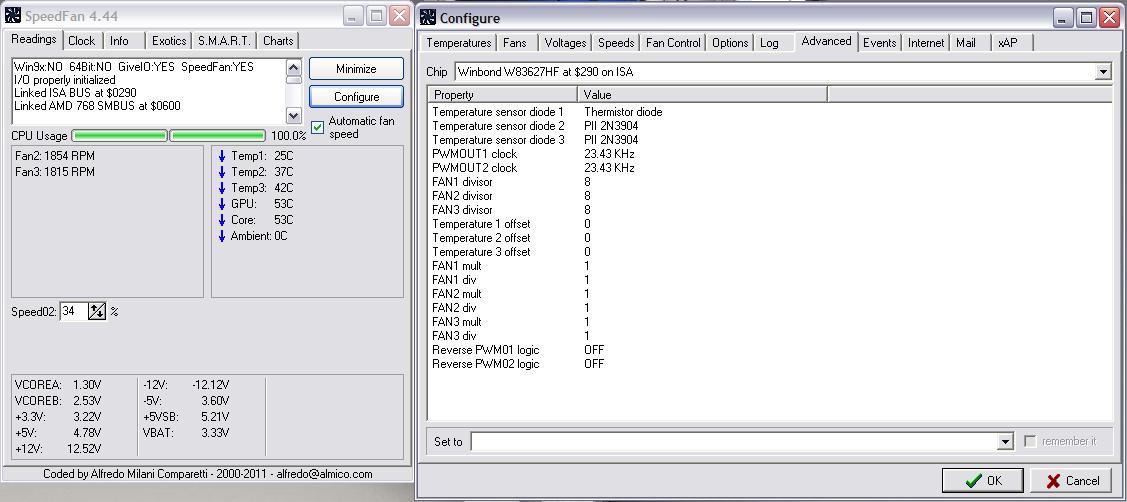
Task: Open the Internet tab in Configure
Action: point(926,43)
